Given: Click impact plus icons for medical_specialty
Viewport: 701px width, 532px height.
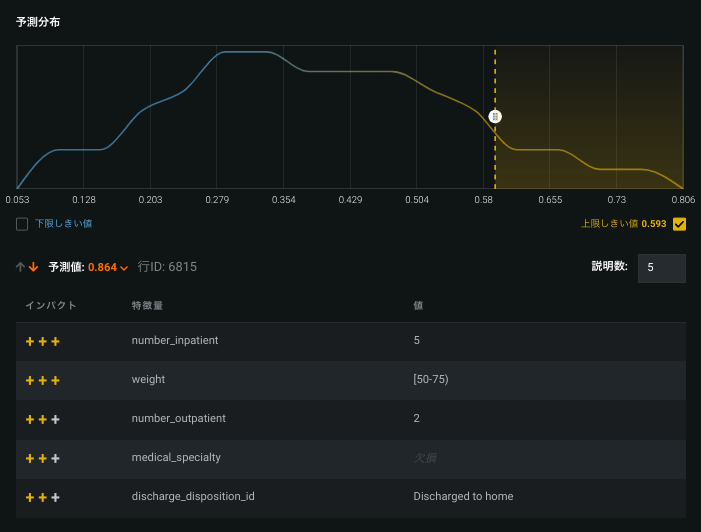Looking at the screenshot, I should tap(42, 458).
